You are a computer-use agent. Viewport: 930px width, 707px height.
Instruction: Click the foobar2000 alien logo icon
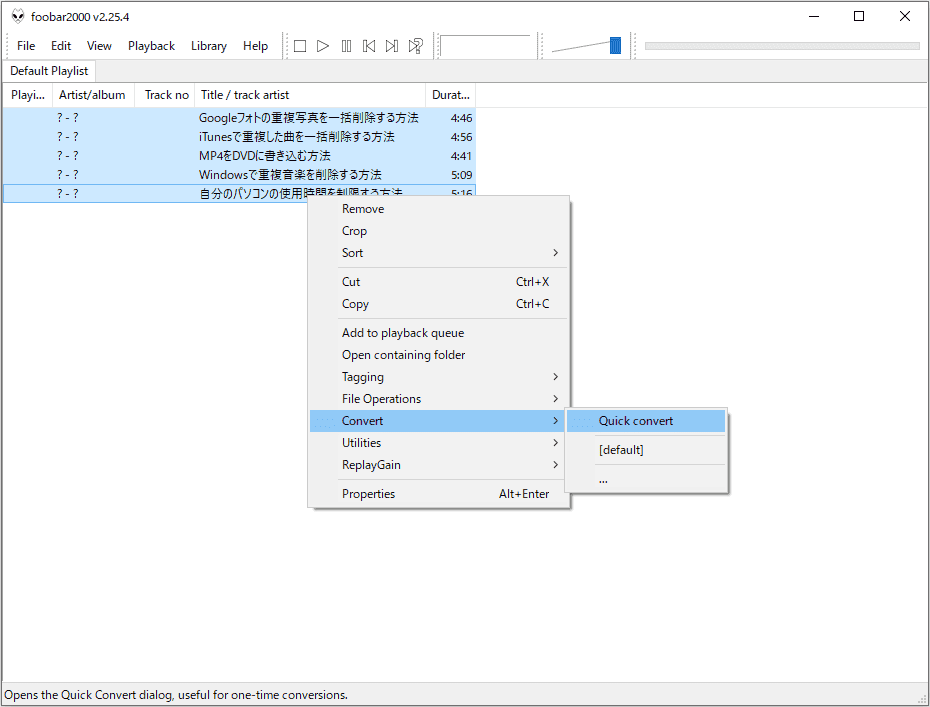17,17
